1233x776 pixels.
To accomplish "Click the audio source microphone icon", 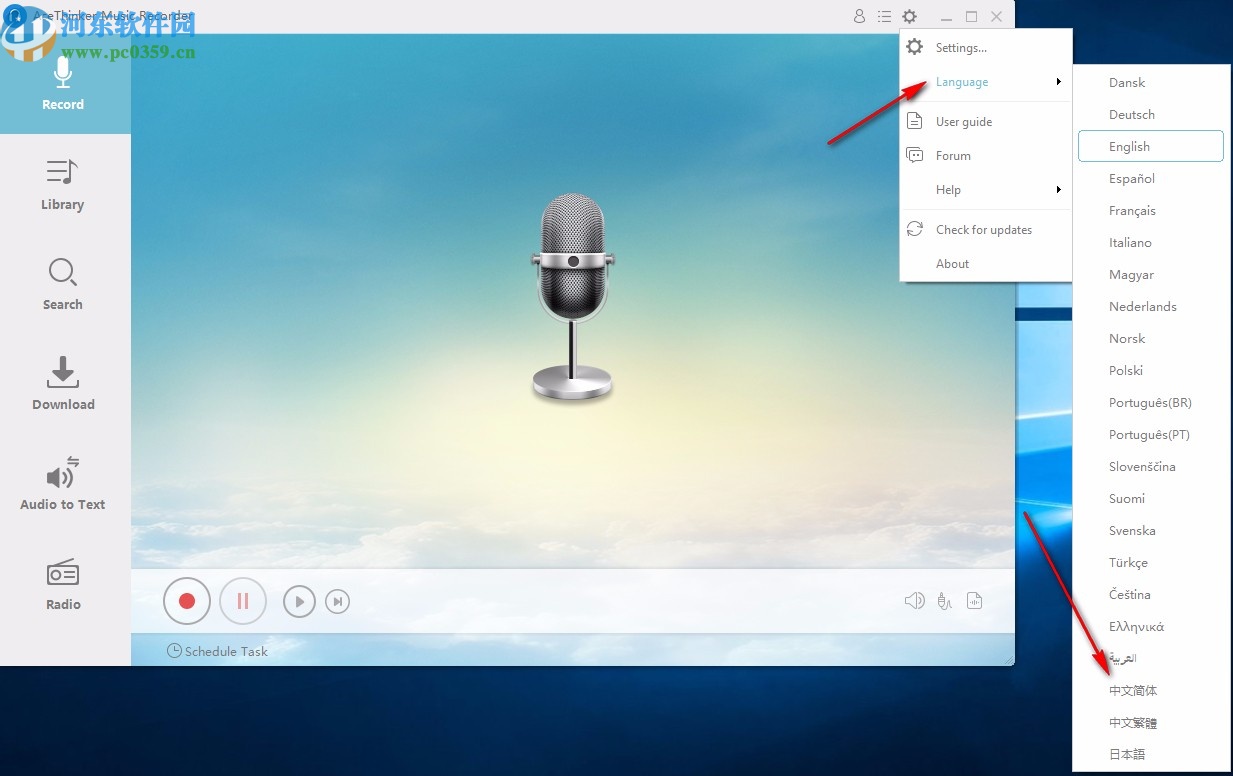I will pyautogui.click(x=944, y=600).
